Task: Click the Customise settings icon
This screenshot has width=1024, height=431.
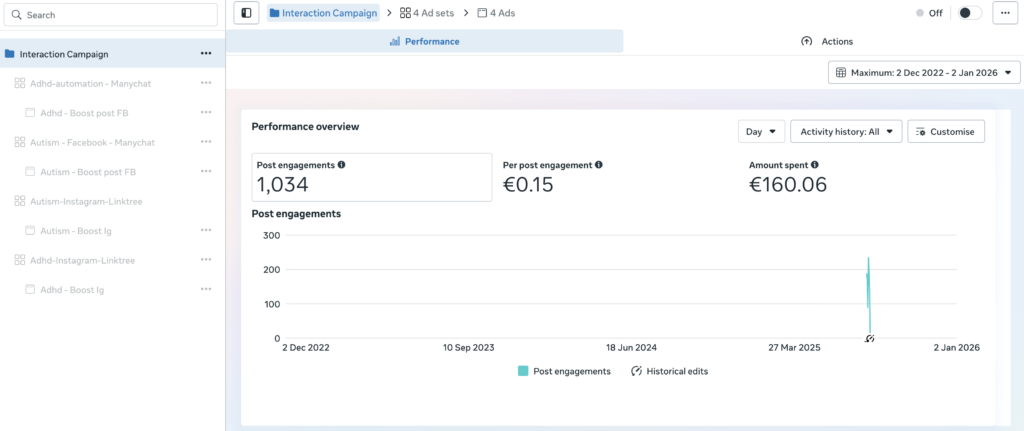Action: [920, 131]
